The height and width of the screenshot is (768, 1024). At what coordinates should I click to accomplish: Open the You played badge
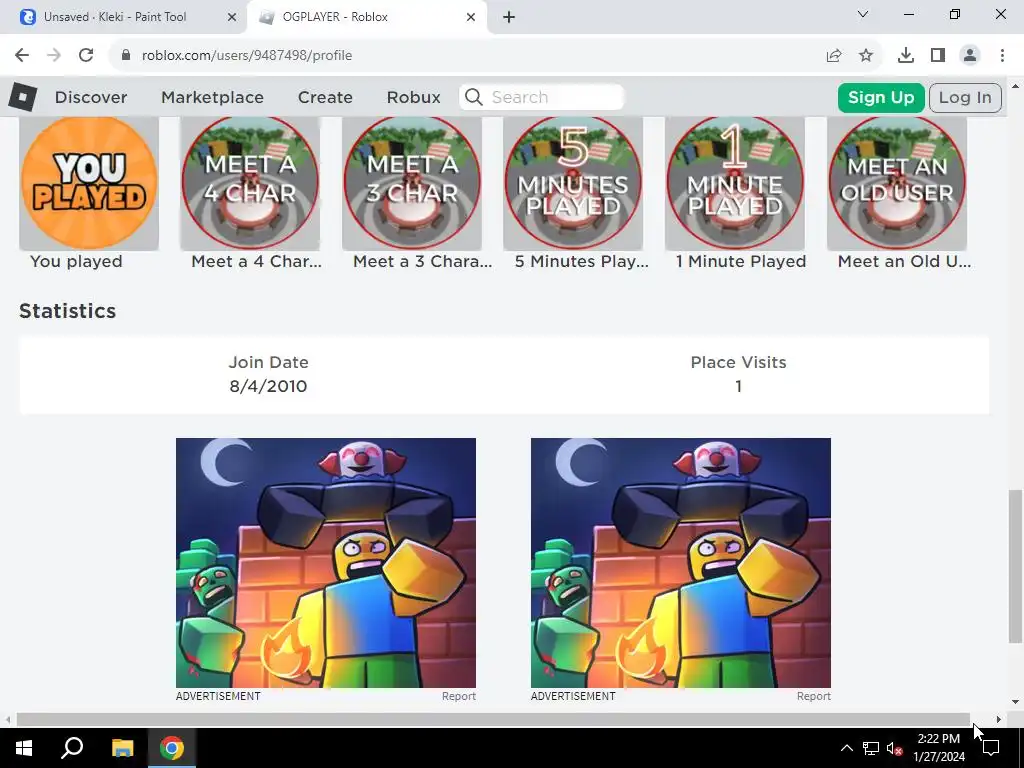pyautogui.click(x=89, y=184)
